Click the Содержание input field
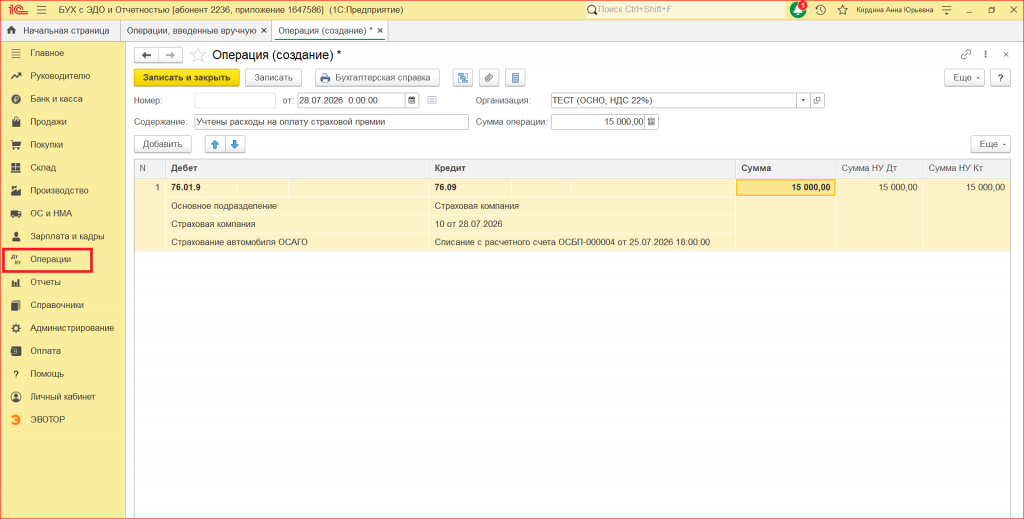This screenshot has width=1024, height=519. click(x=331, y=121)
